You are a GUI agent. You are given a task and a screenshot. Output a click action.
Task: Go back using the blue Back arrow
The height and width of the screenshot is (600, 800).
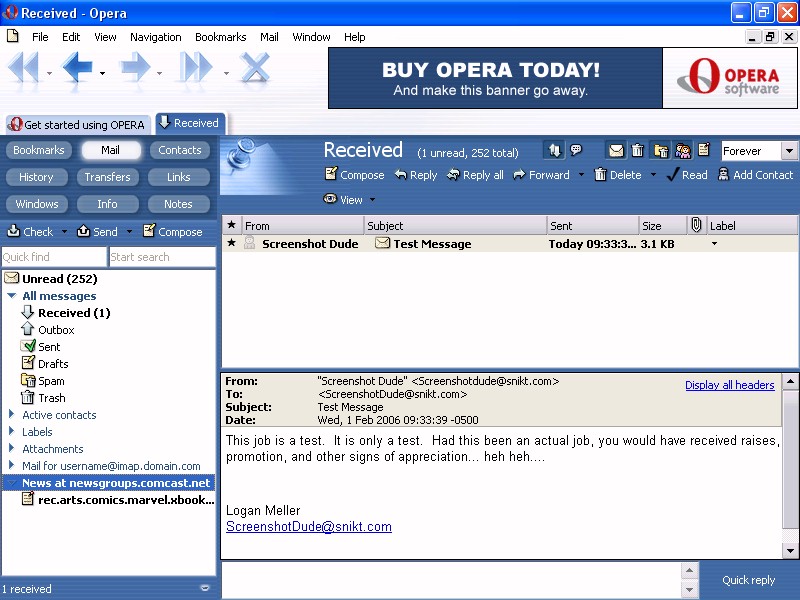point(77,68)
